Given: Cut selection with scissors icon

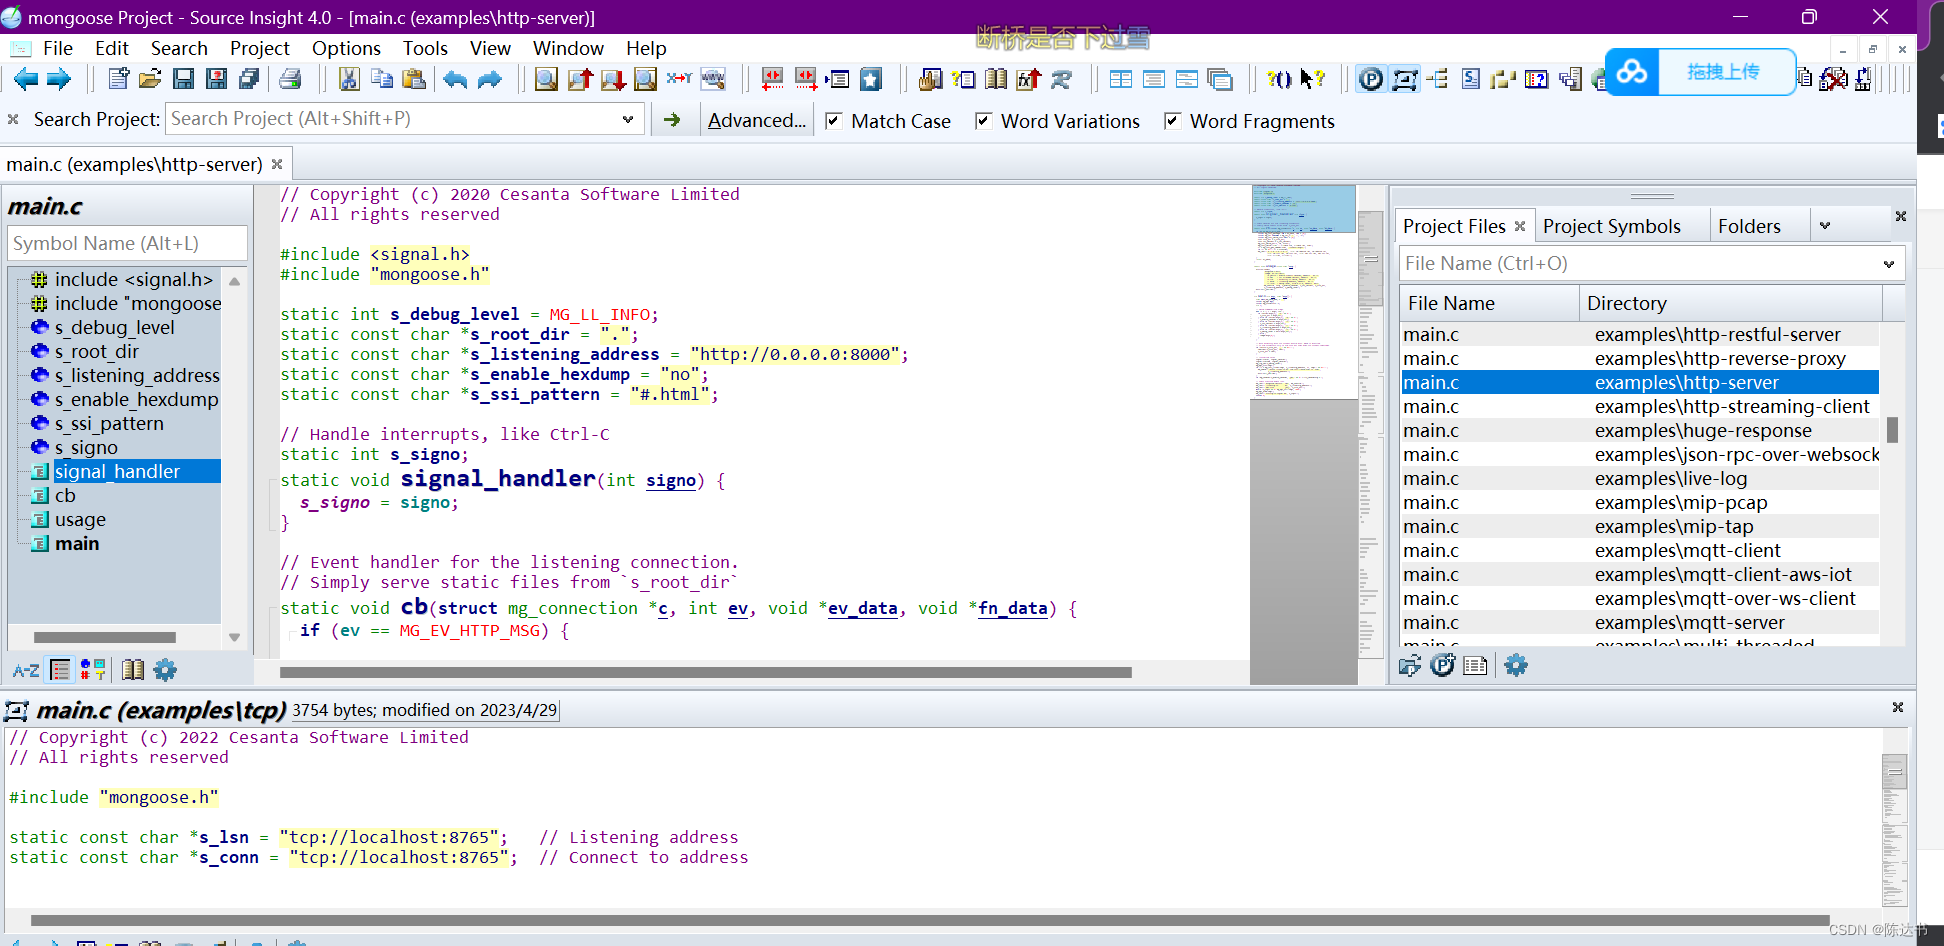Looking at the screenshot, I should [349, 79].
